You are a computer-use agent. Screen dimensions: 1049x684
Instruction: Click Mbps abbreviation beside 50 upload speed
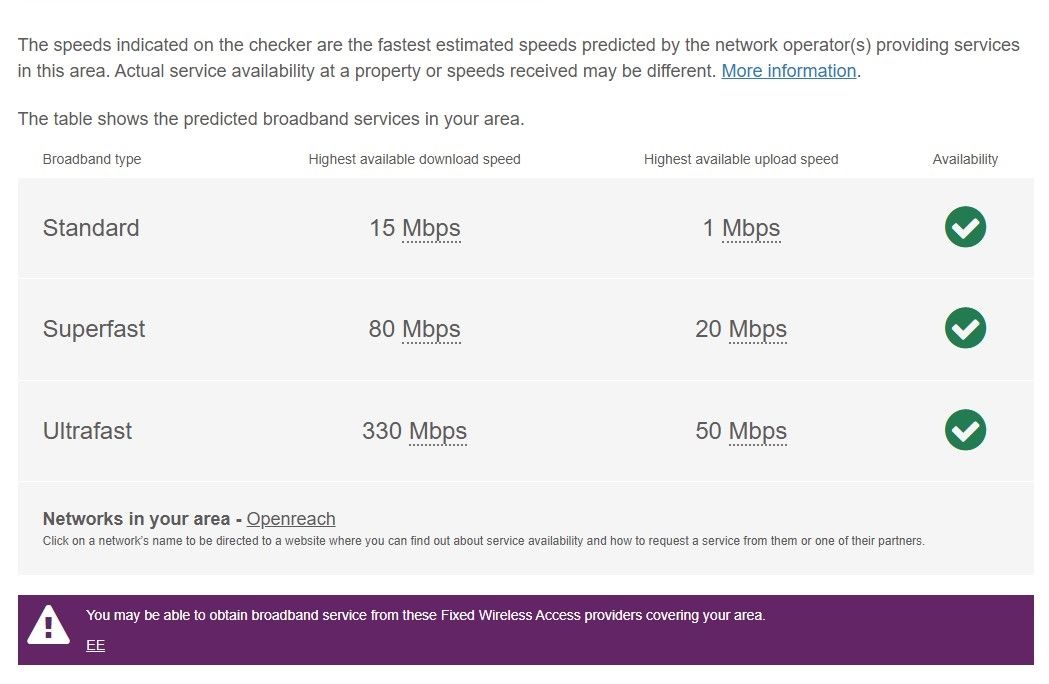[x=757, y=431]
